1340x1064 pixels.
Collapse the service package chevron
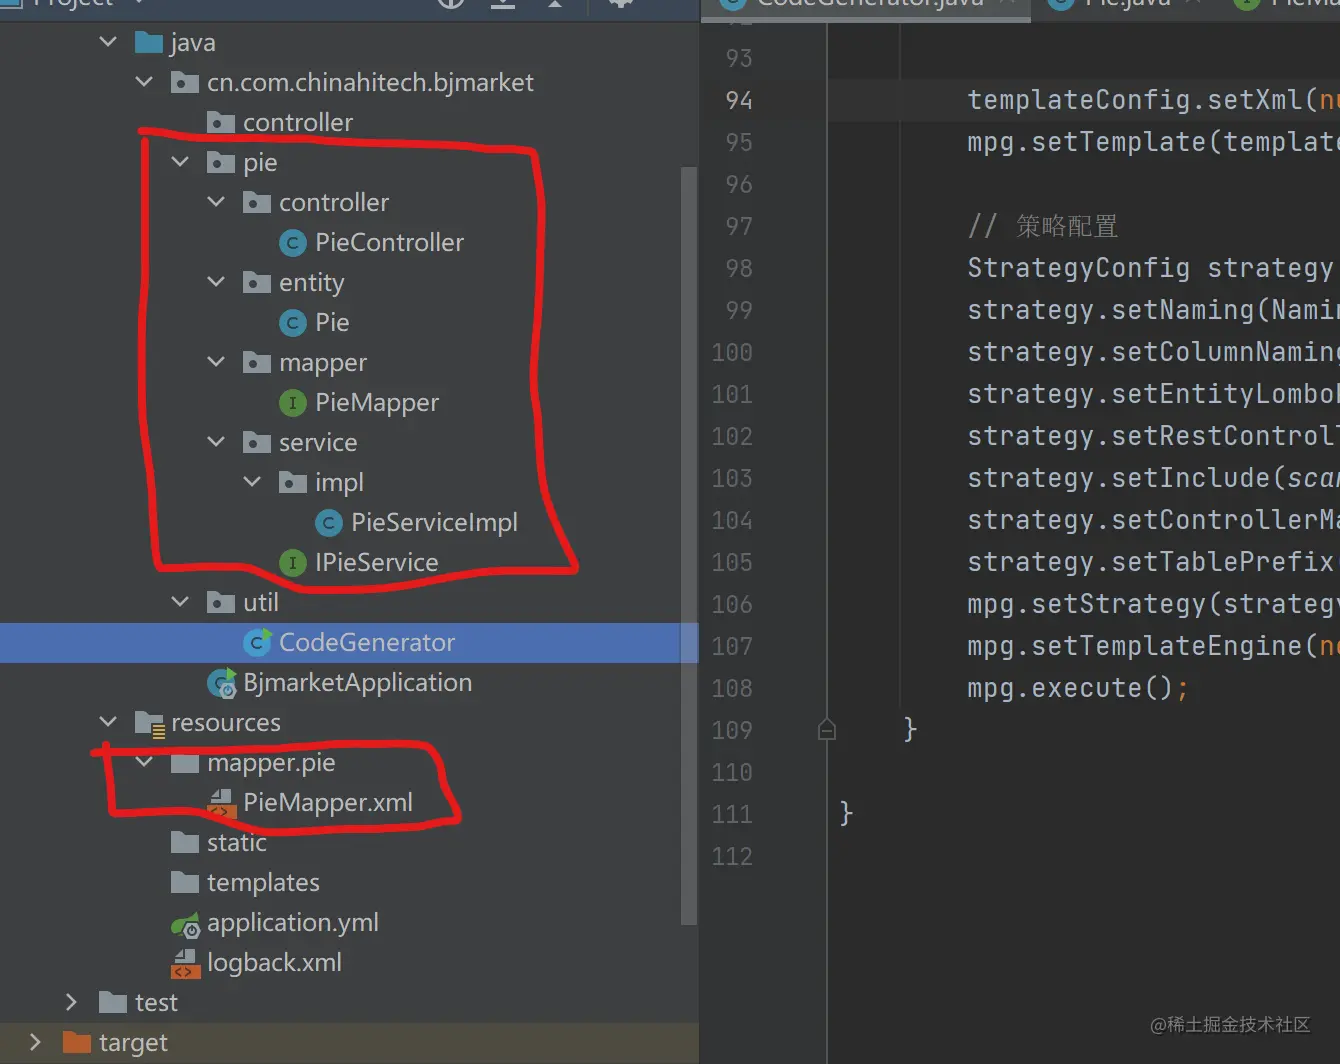[216, 442]
